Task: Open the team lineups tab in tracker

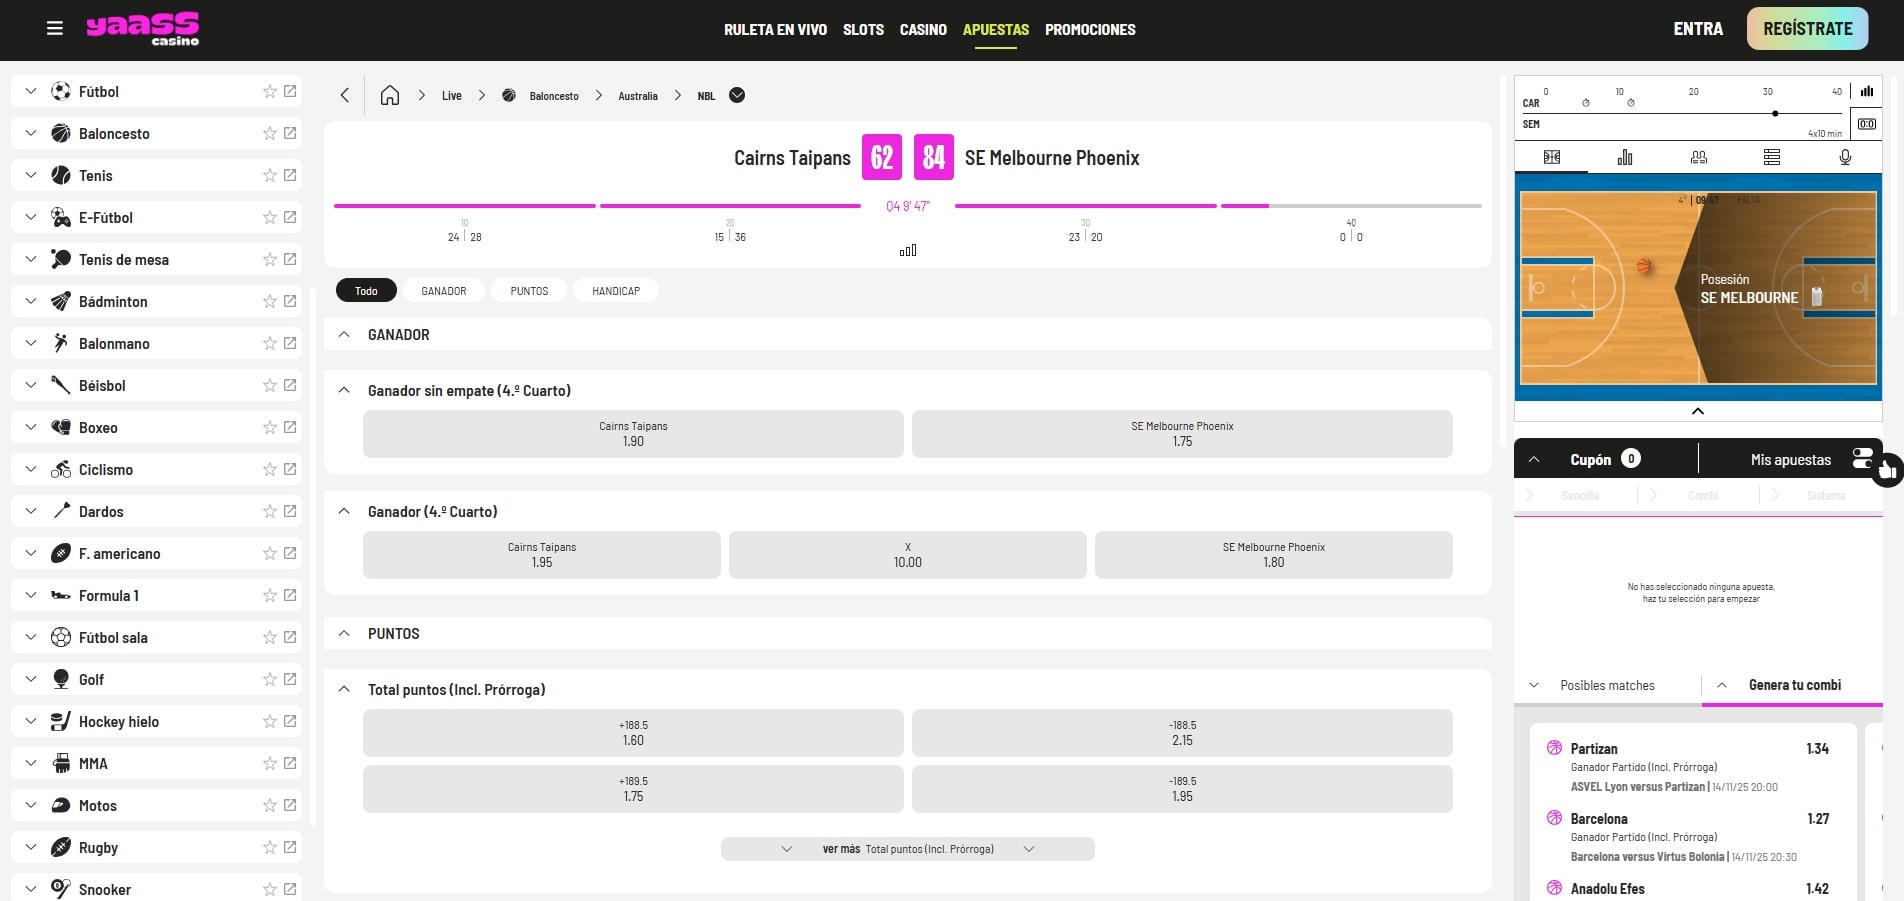Action: tap(1698, 157)
